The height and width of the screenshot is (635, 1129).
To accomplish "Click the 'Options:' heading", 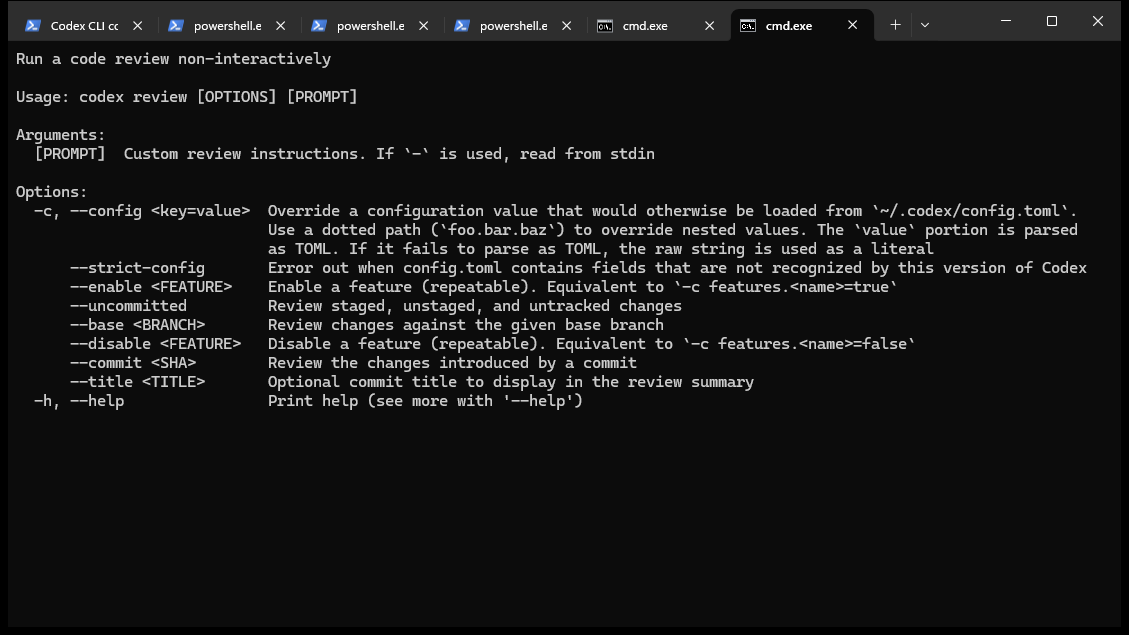I will pos(52,192).
